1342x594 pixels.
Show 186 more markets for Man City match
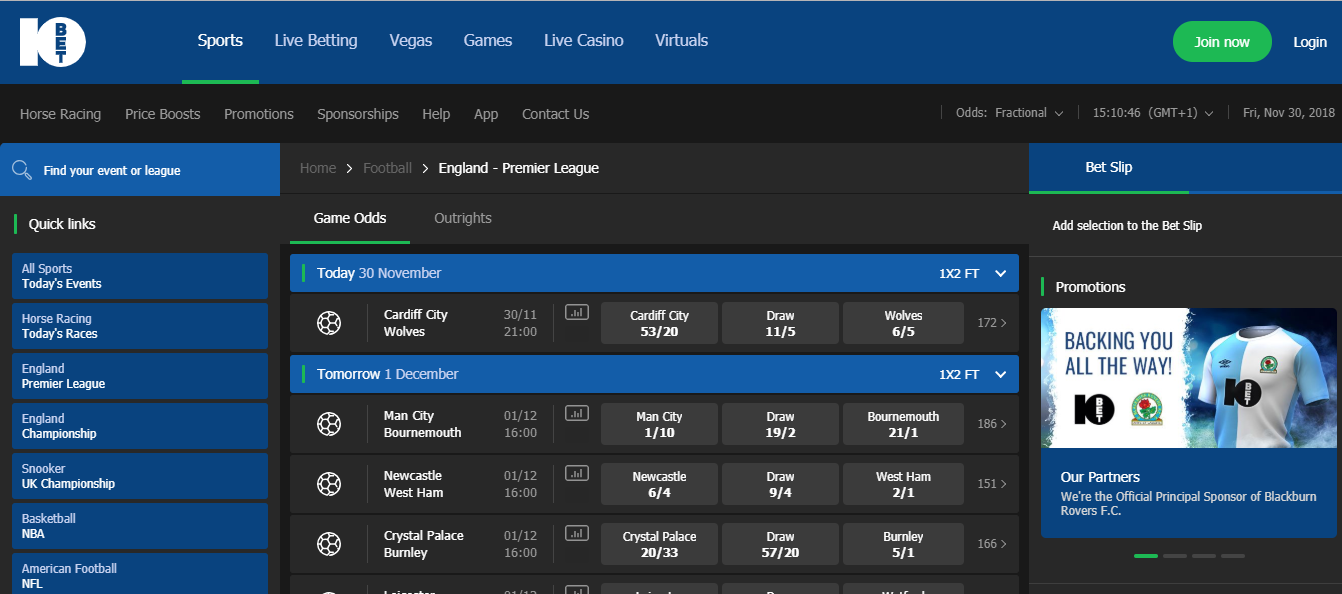992,424
